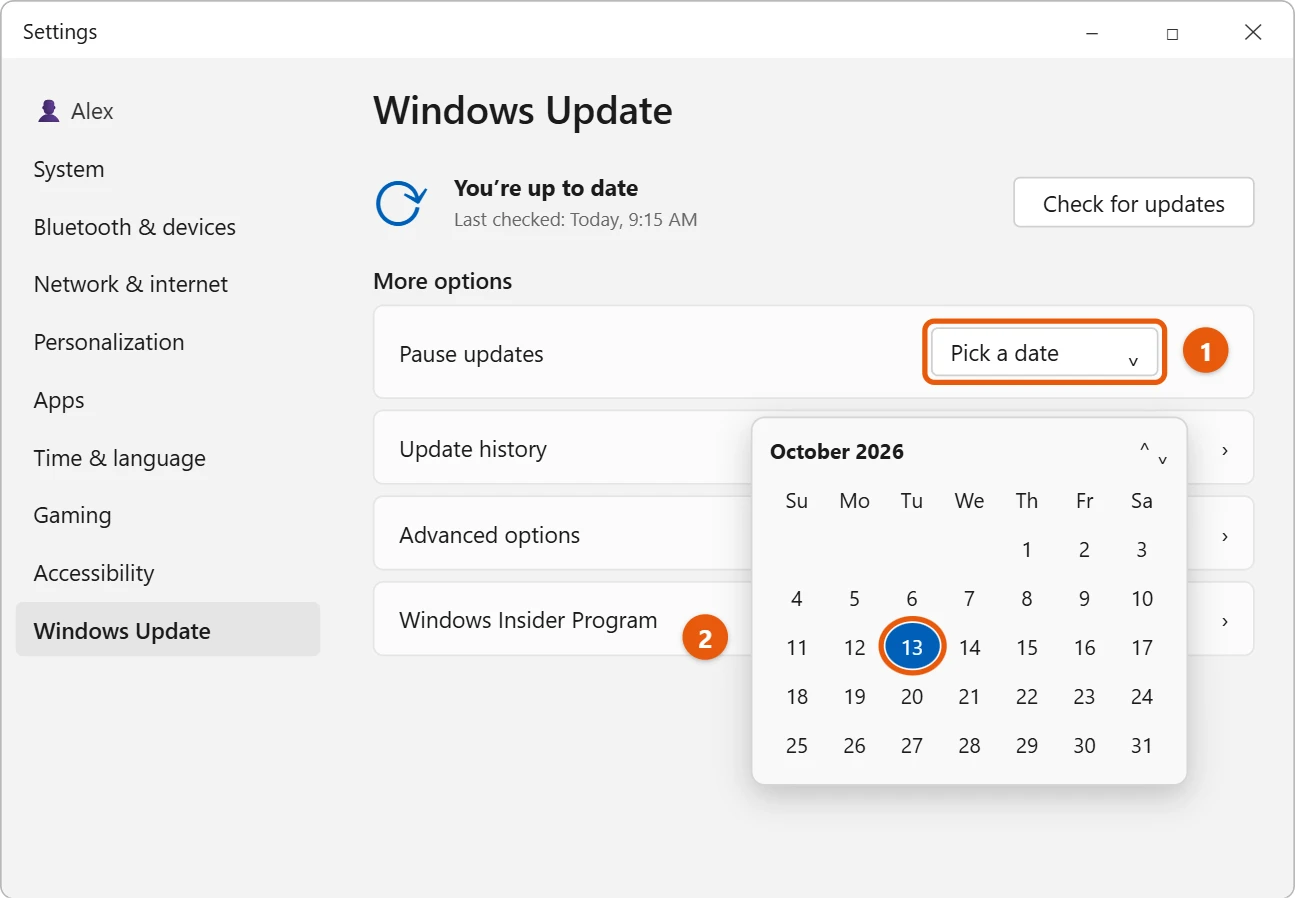
Task: Expand Update history chevron
Action: pos(1225,450)
